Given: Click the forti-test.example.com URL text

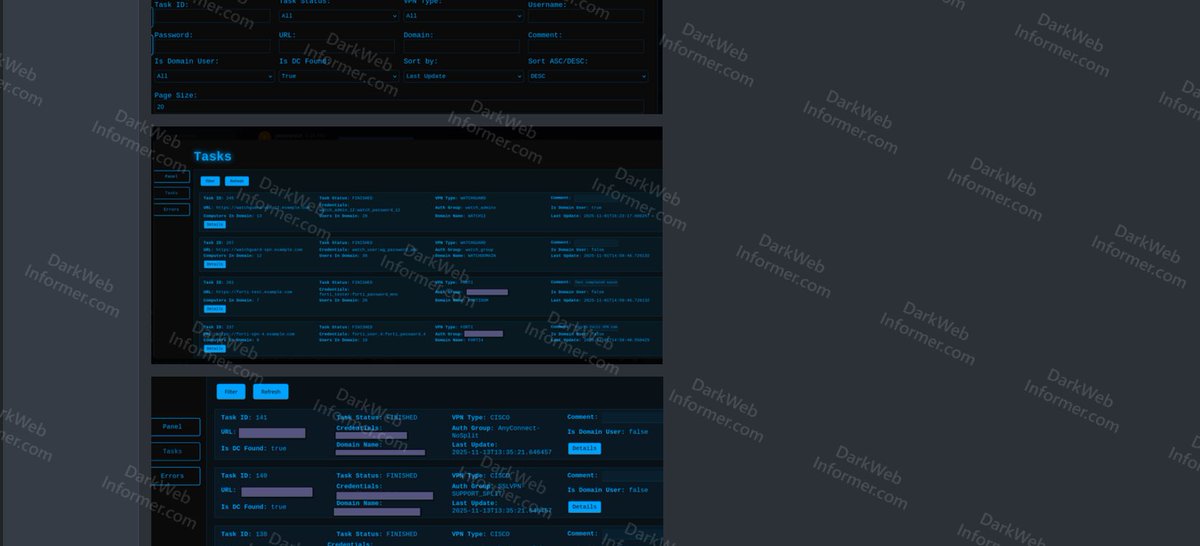Looking at the screenshot, I should 253,292.
